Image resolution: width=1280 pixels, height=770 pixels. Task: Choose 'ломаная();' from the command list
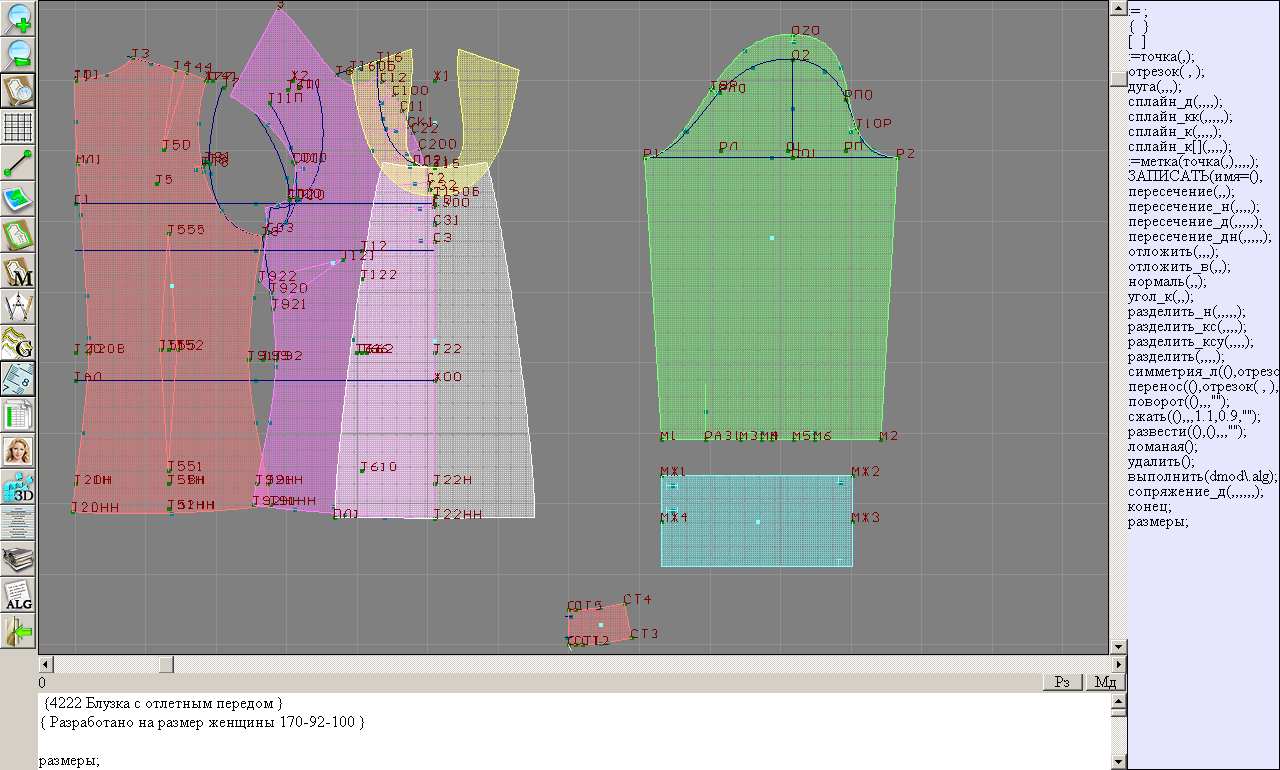1162,447
